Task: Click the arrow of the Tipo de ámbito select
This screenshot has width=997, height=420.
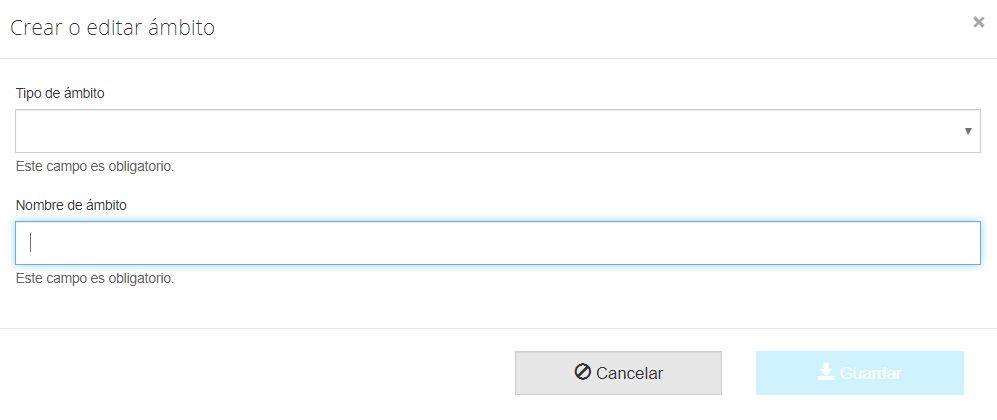Action: (x=968, y=131)
